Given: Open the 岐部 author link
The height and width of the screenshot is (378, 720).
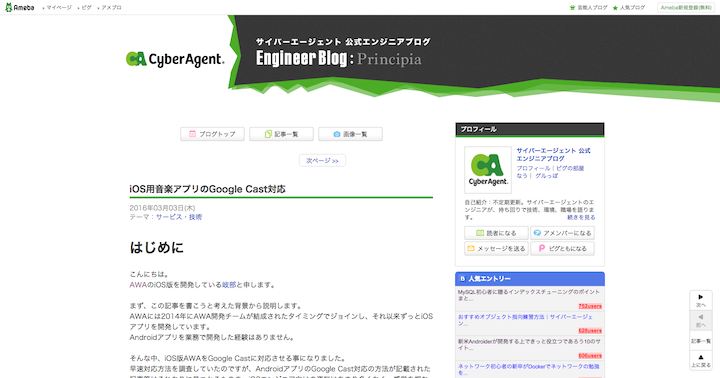Looking at the screenshot, I should click(229, 285).
